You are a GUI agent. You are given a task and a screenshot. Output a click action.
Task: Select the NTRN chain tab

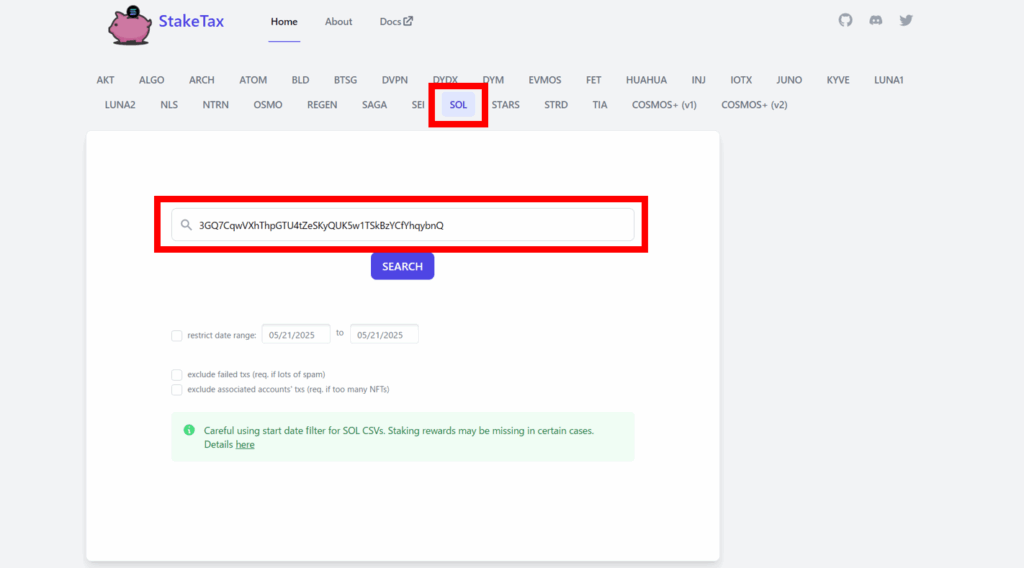[216, 104]
